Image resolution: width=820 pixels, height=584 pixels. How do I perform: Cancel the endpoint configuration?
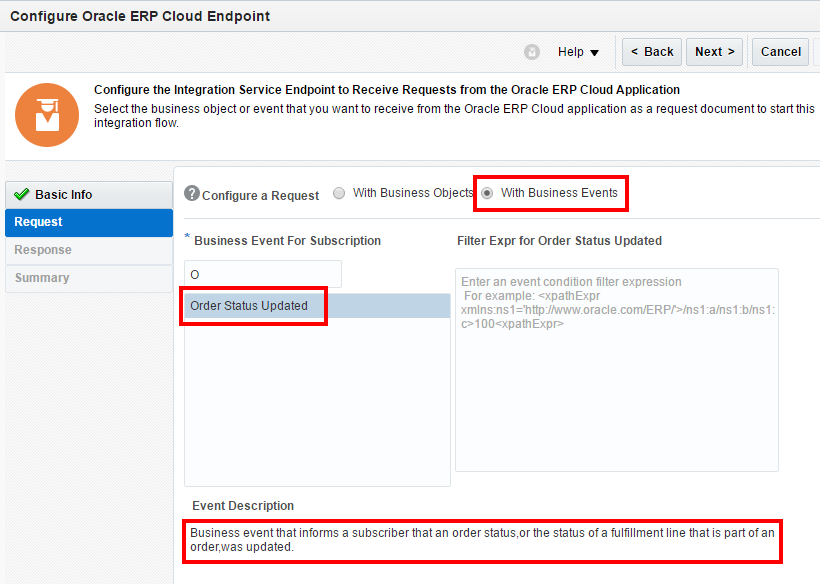pyautogui.click(x=780, y=52)
